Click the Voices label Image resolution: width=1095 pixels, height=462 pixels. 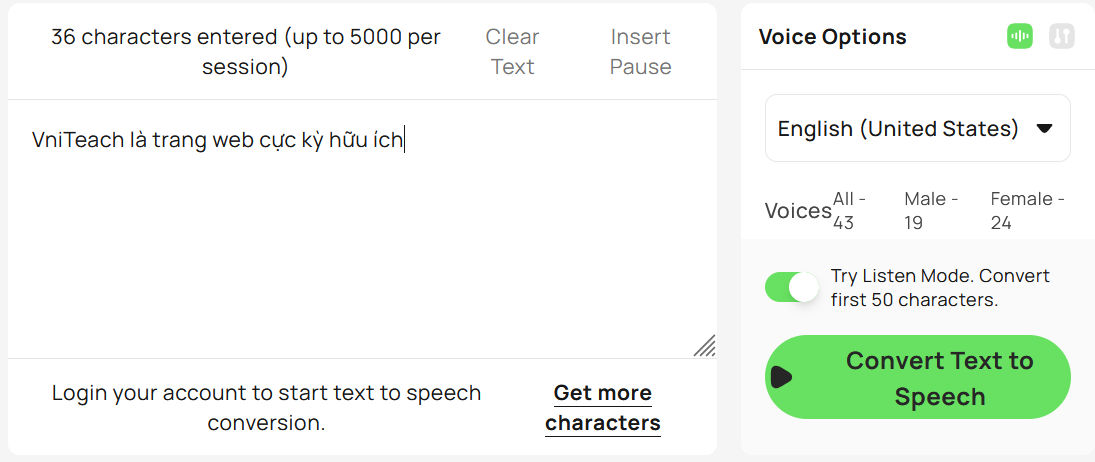[798, 211]
